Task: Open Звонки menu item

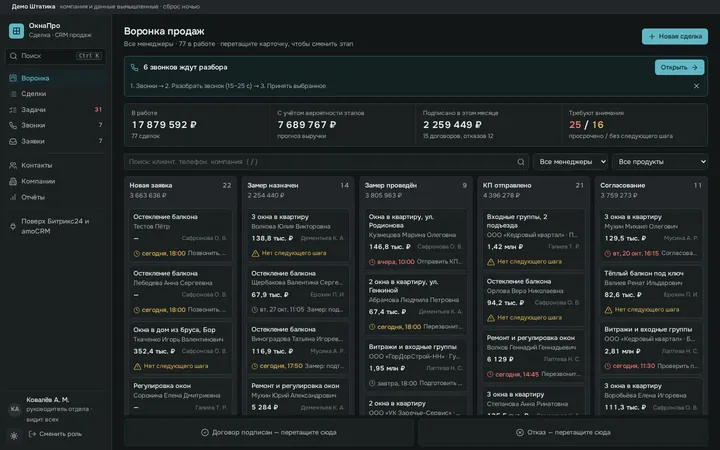Action: [x=56, y=125]
